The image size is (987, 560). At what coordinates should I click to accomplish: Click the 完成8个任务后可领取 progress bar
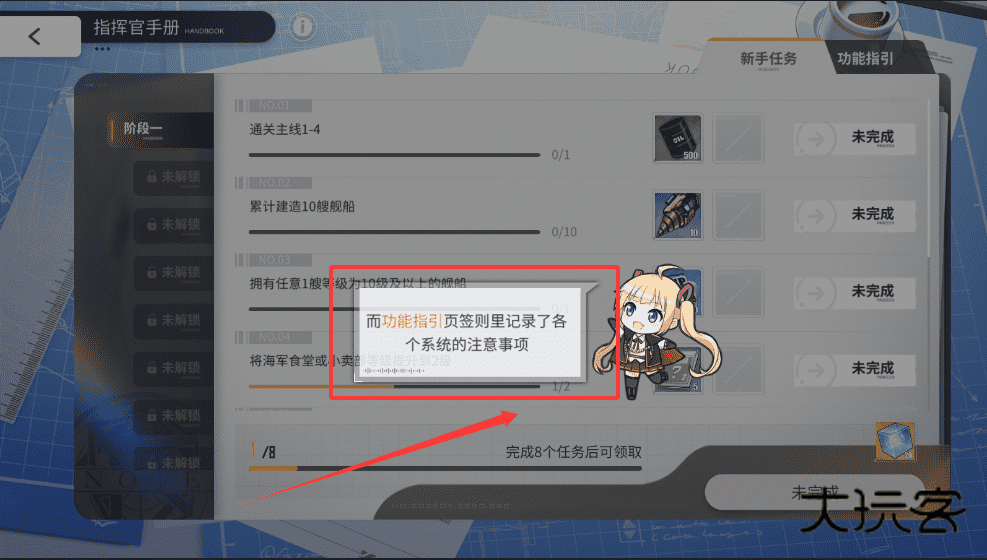point(445,468)
